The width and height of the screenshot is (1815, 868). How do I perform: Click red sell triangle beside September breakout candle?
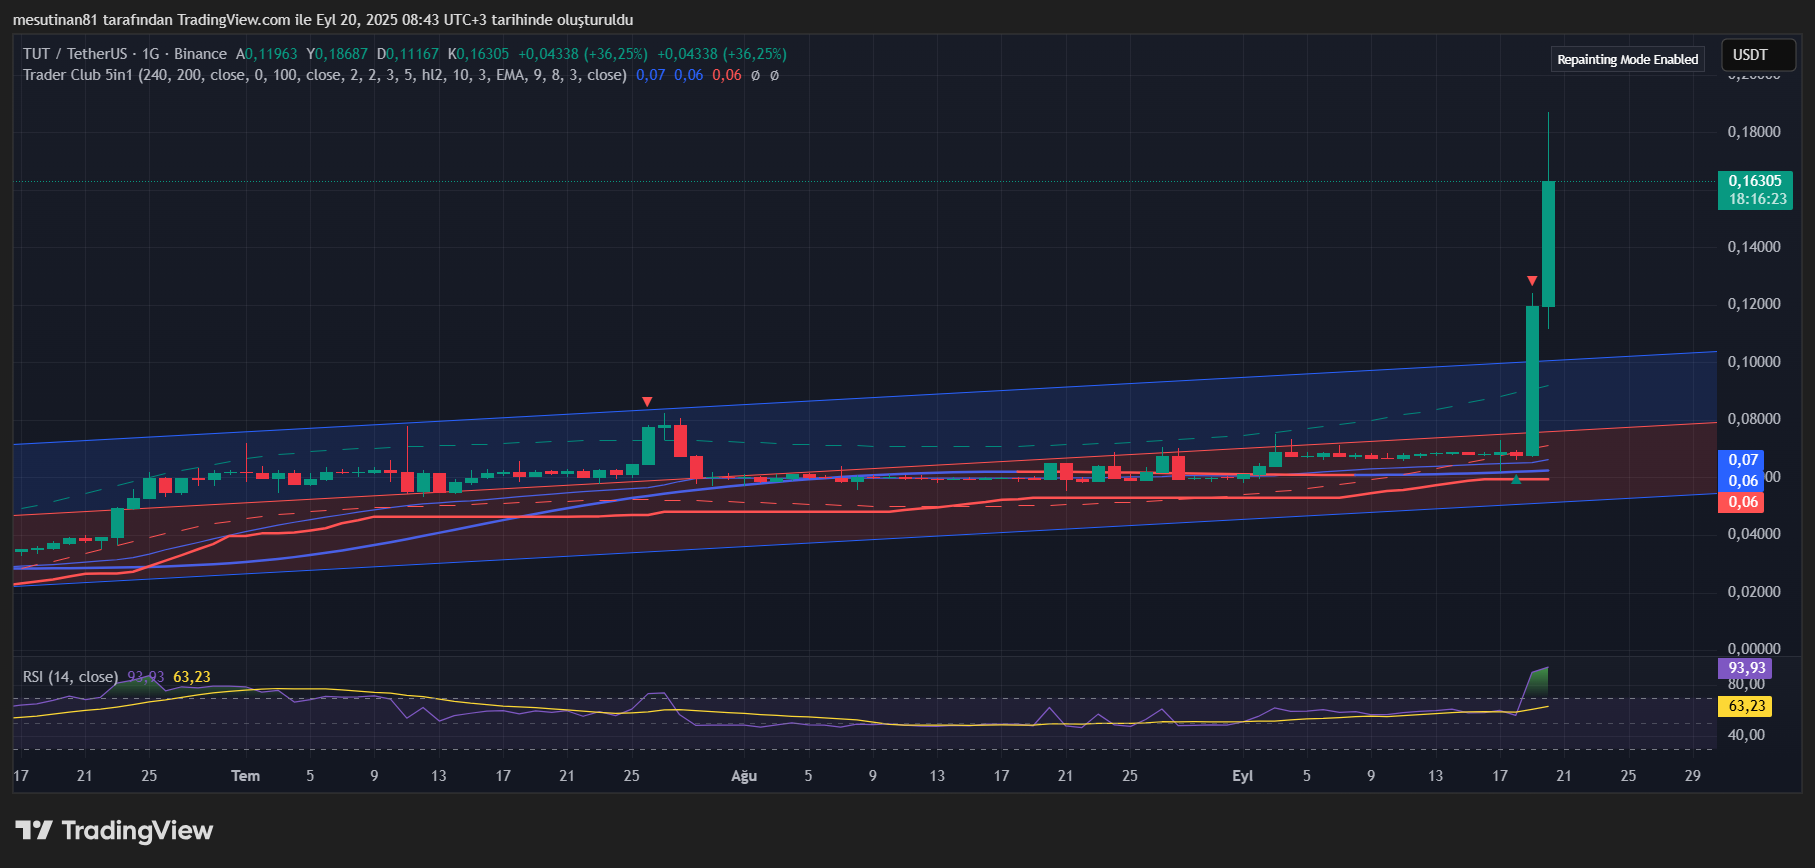click(1532, 281)
